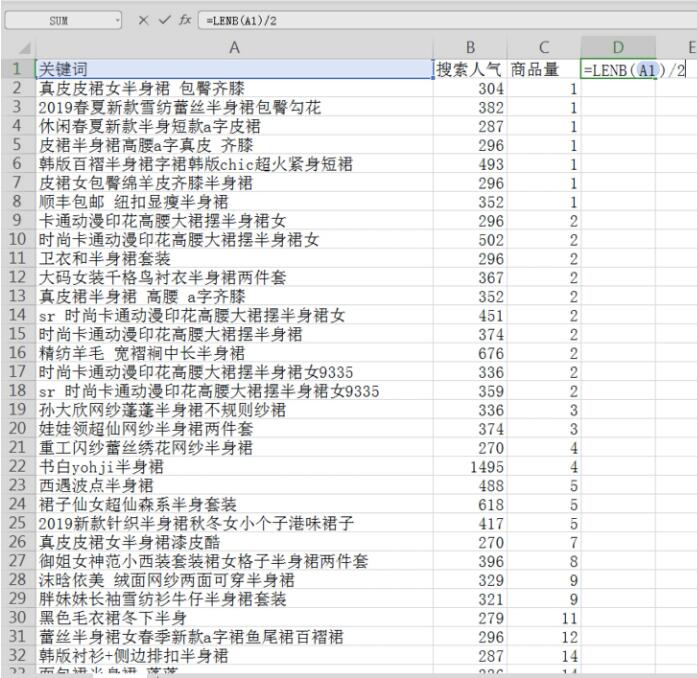Click cell 韩版衬衫+侧边排扣半身裙
This screenshot has width=697, height=678.
click(x=234, y=655)
